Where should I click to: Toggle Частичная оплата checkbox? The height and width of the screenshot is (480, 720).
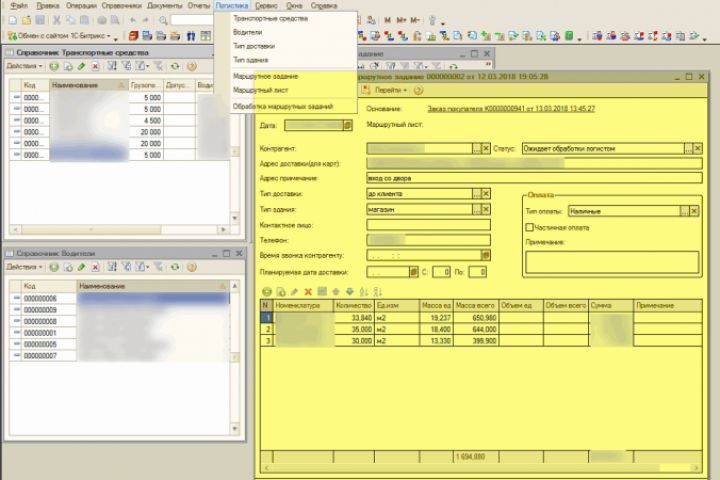point(529,227)
